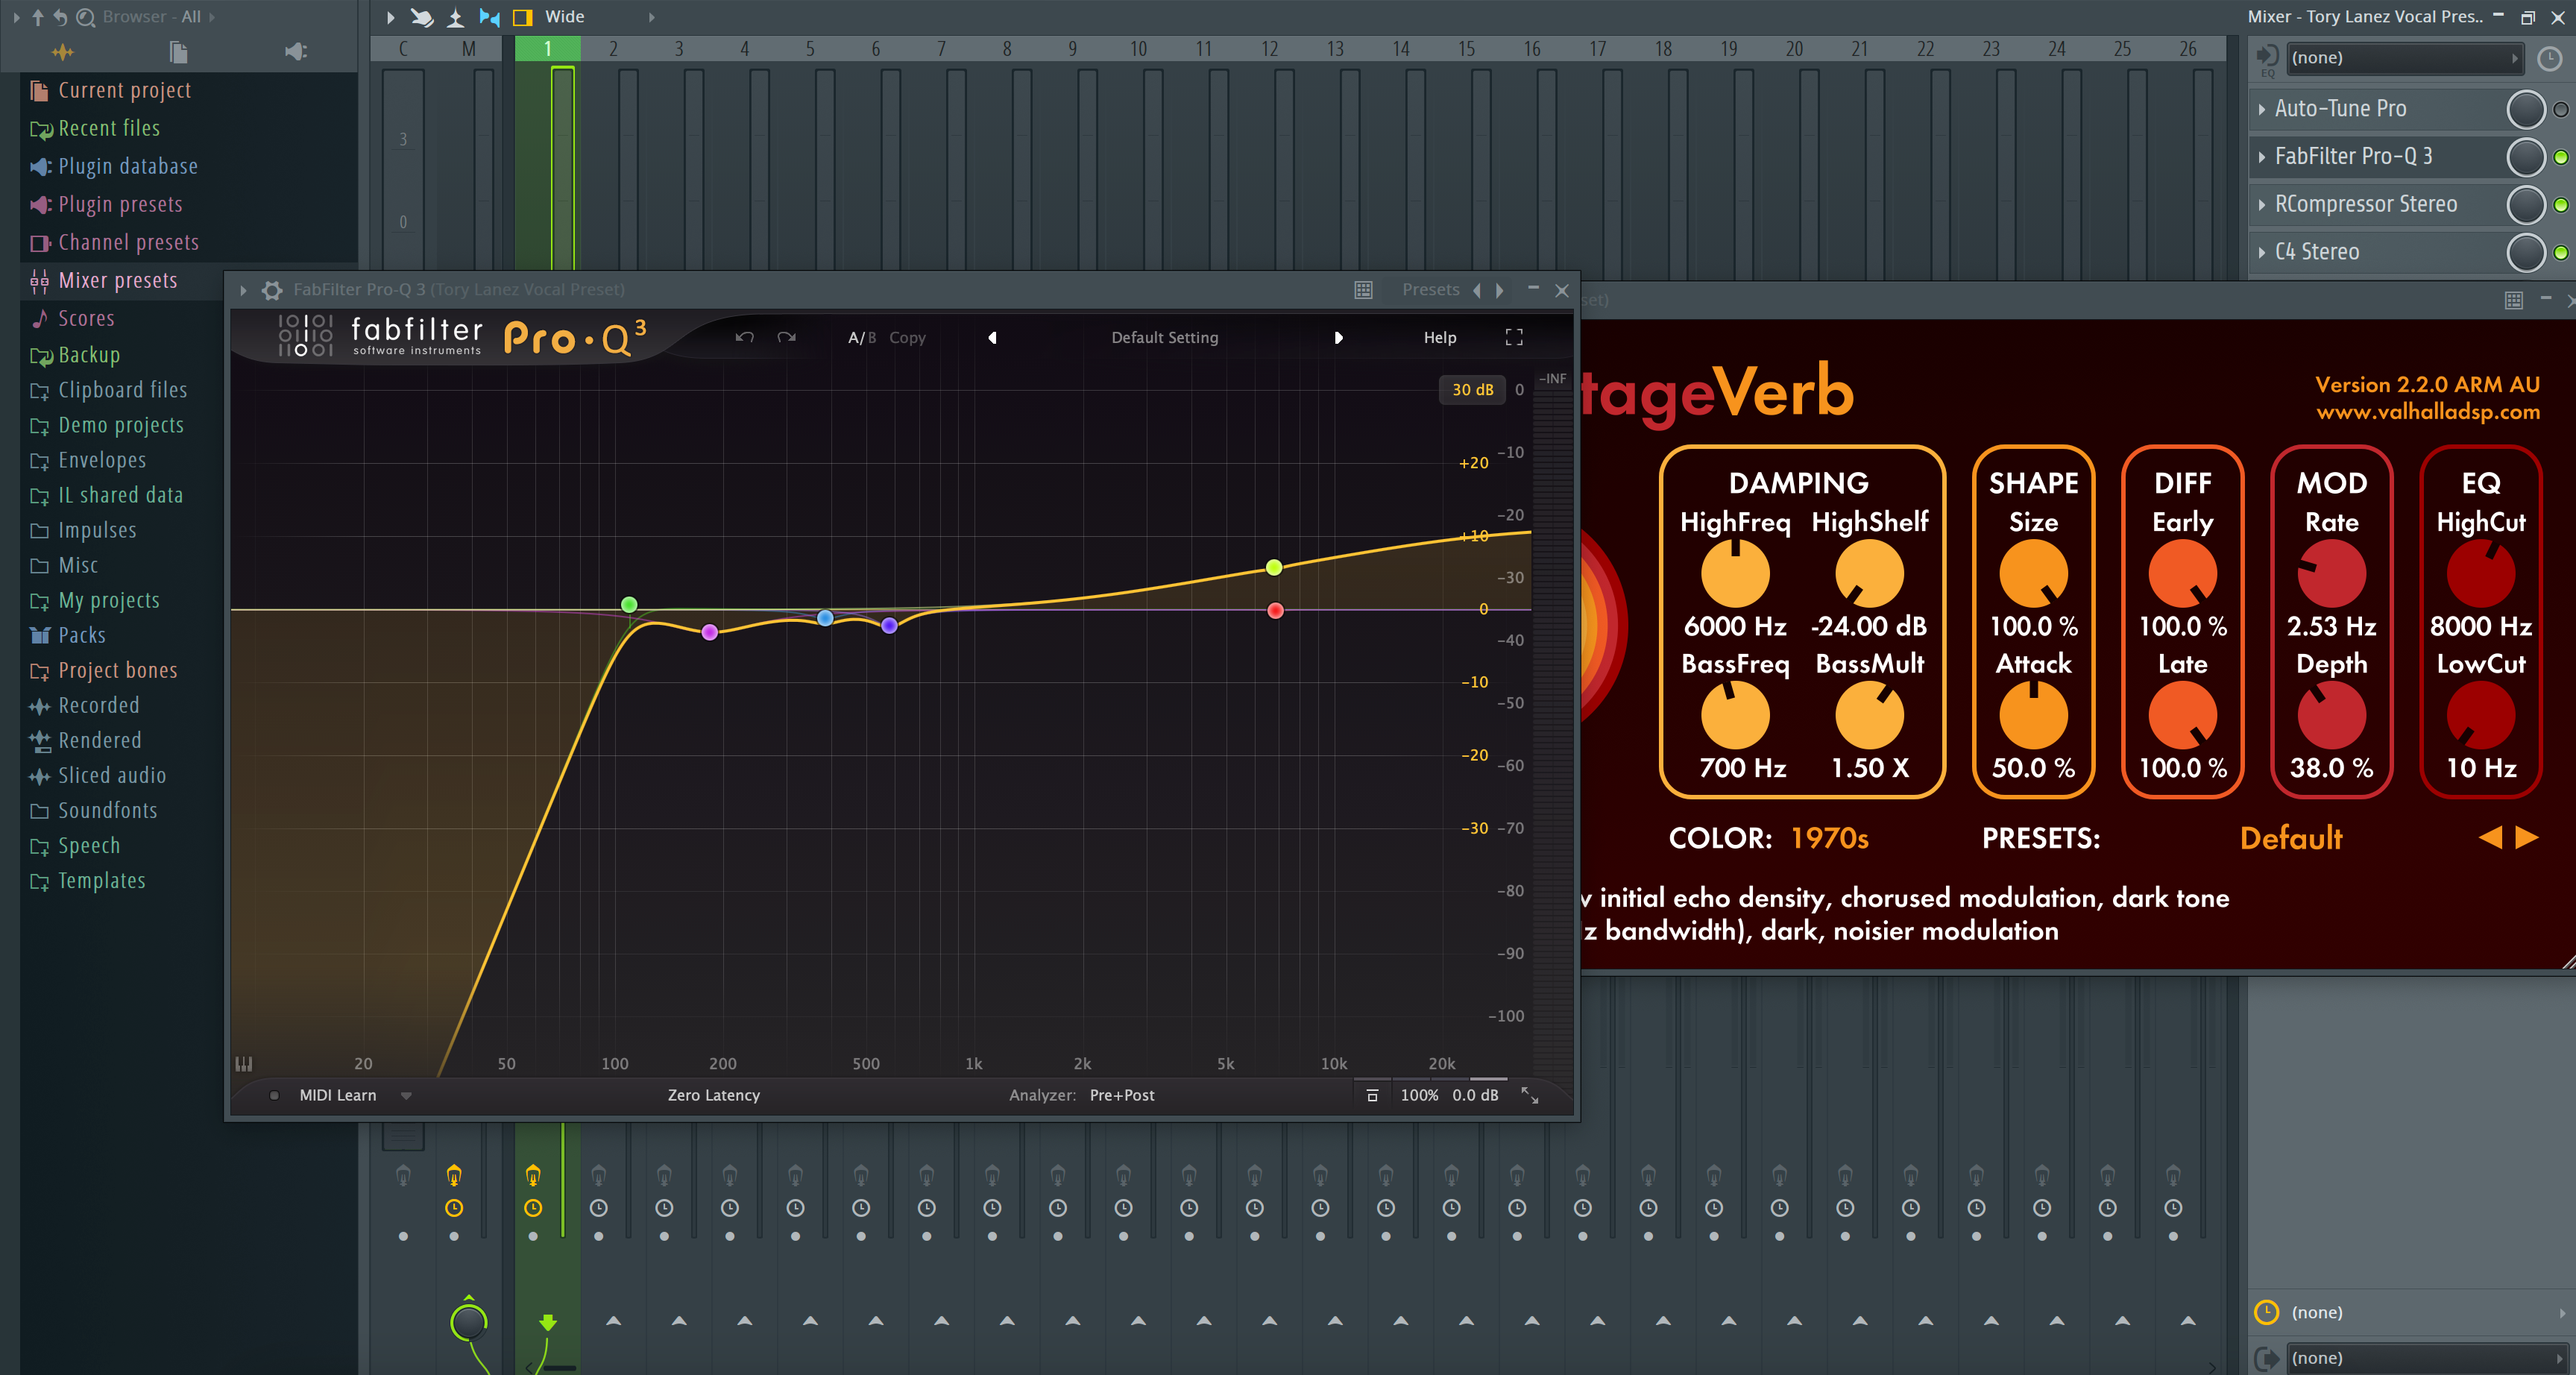The height and width of the screenshot is (1375, 2576).
Task: Open FabFilter plugin gear settings icon
Action: (272, 290)
